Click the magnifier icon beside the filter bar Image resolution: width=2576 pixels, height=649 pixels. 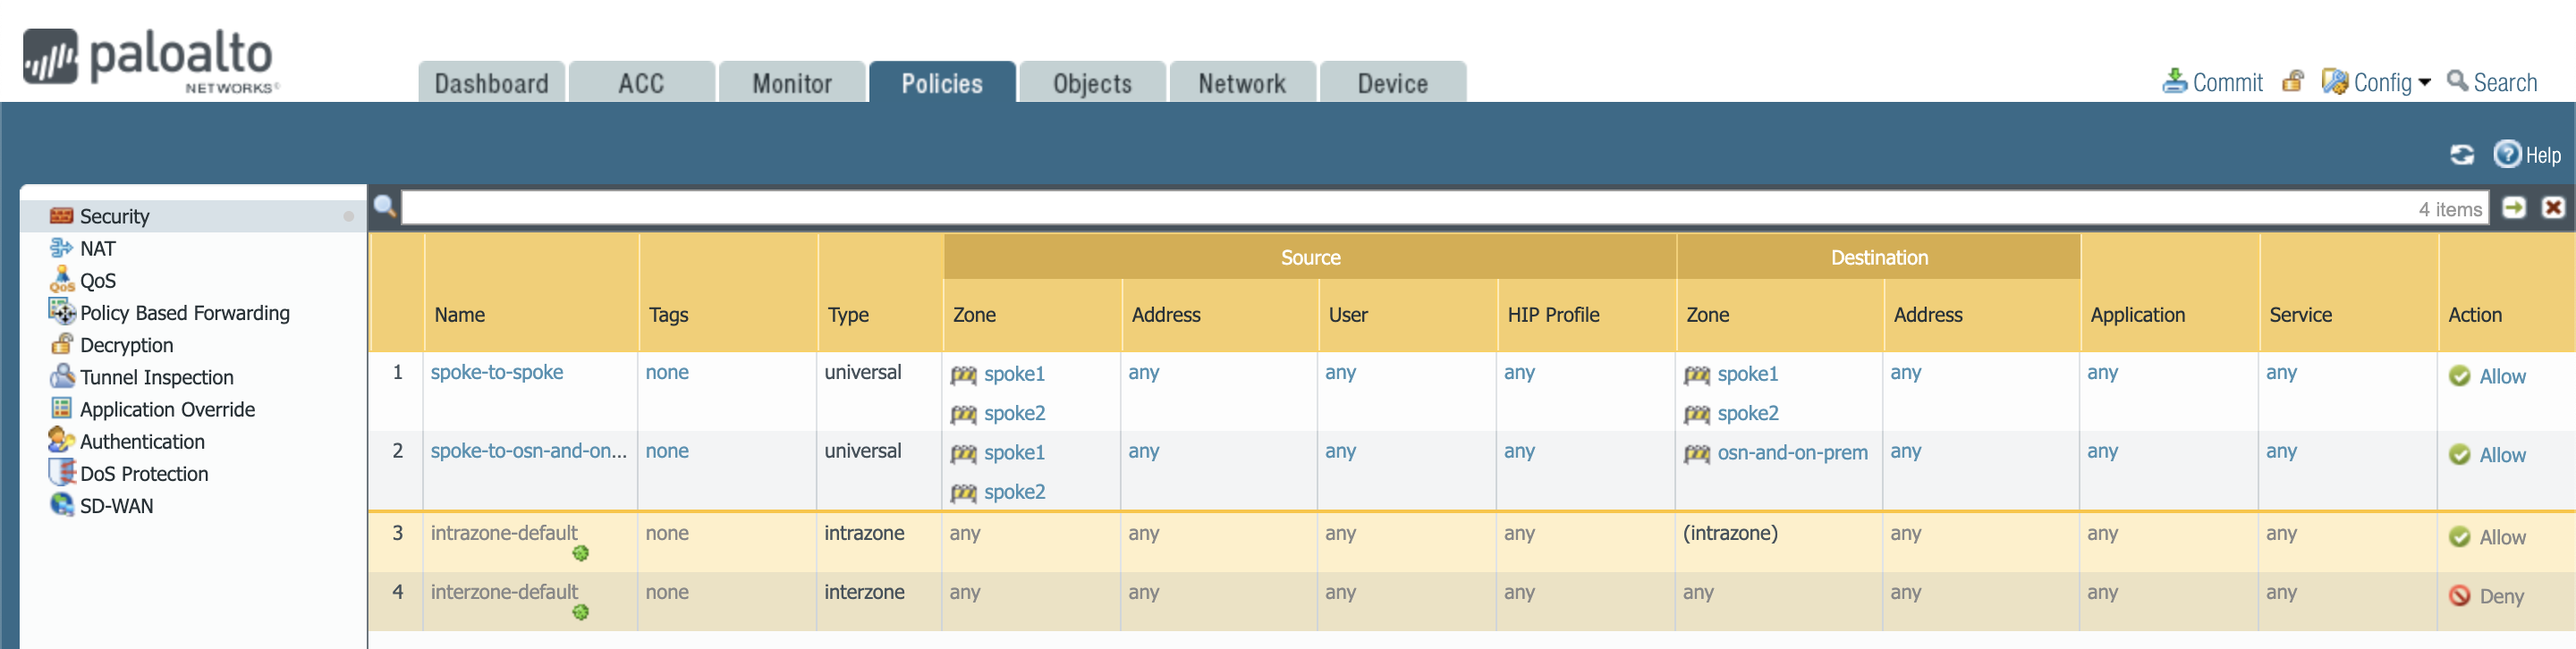tap(385, 207)
